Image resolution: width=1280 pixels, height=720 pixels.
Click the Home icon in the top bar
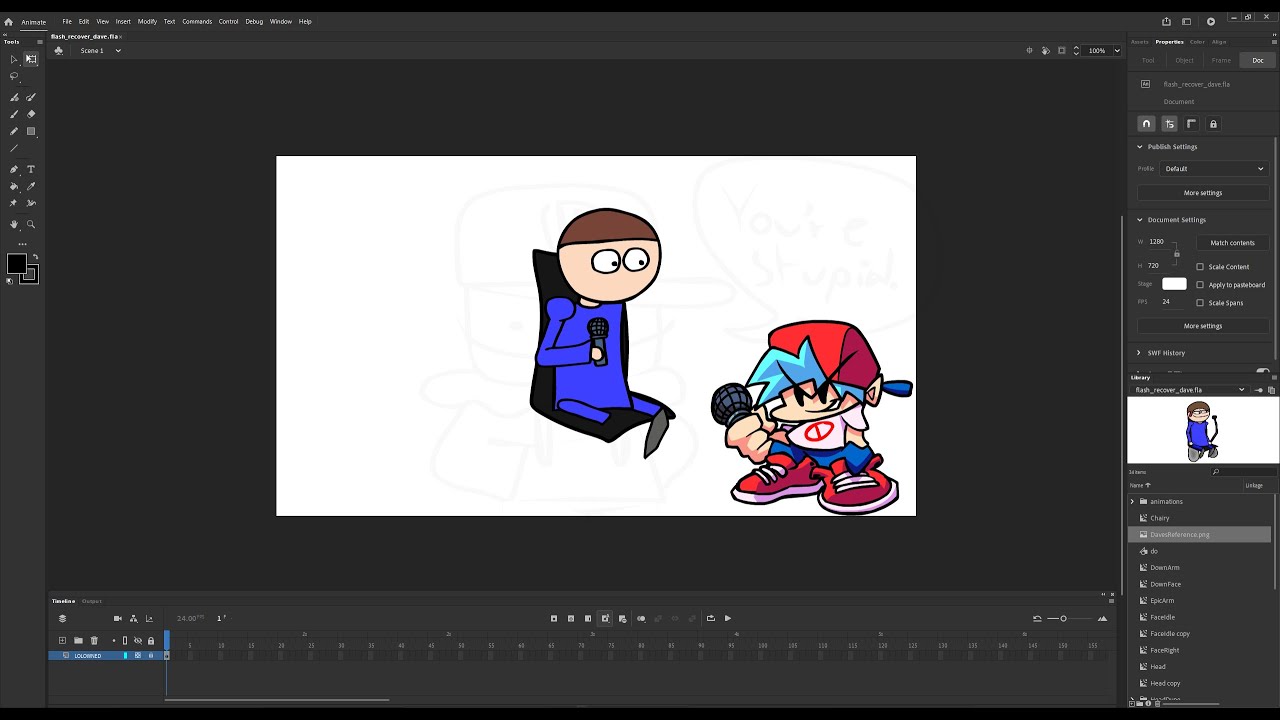tap(8, 21)
